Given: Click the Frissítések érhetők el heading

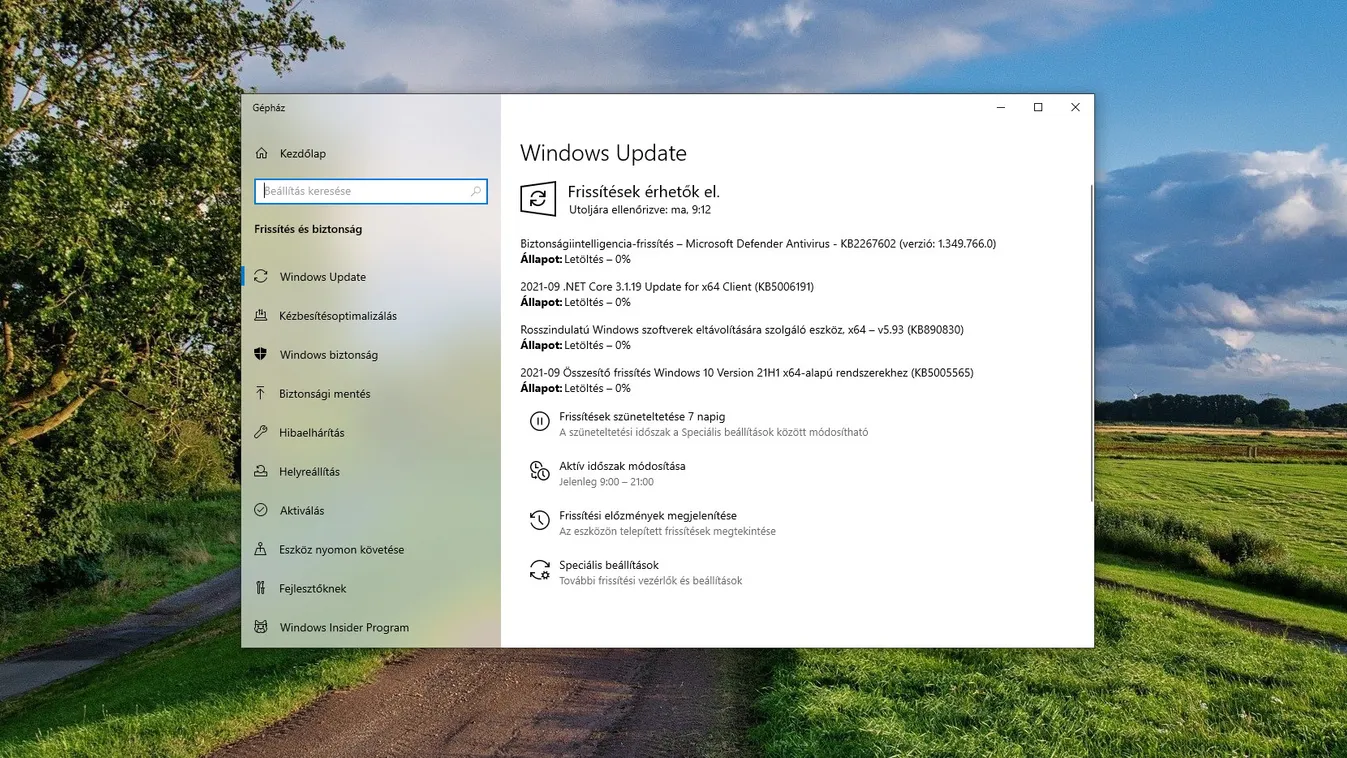Looking at the screenshot, I should [643, 191].
